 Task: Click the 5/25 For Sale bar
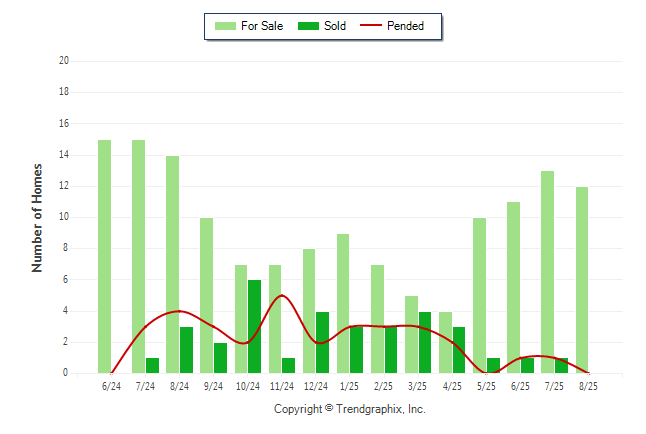[x=479, y=295]
